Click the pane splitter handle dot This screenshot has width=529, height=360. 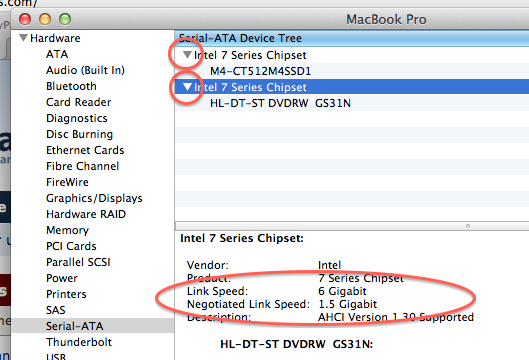click(x=468, y=226)
